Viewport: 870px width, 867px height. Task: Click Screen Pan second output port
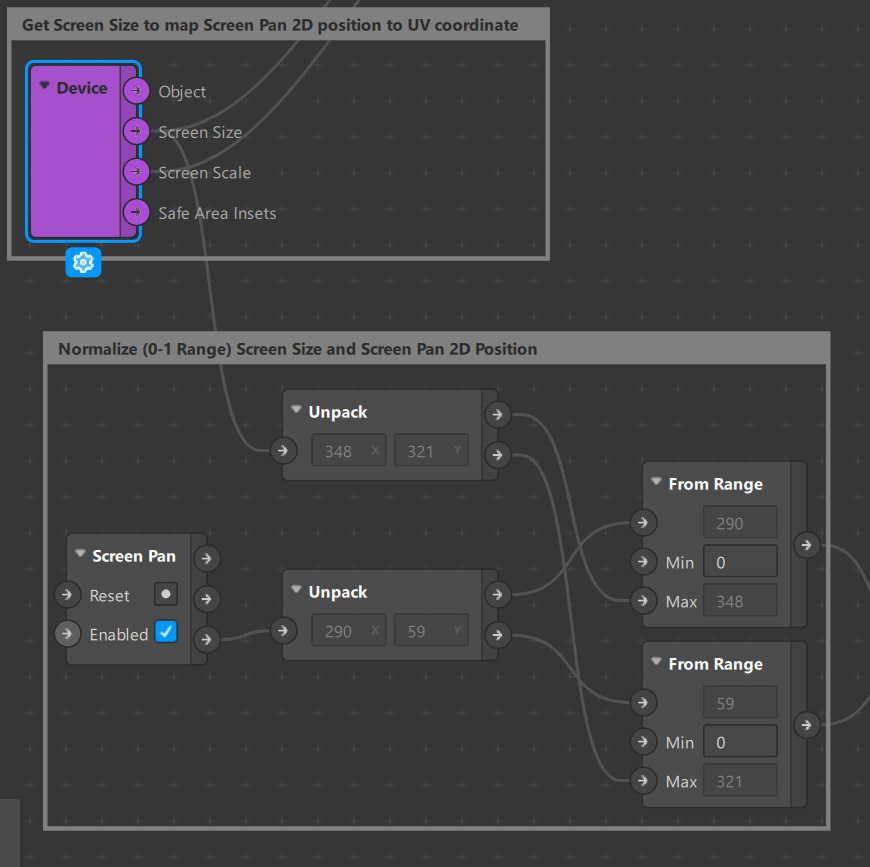[206, 599]
